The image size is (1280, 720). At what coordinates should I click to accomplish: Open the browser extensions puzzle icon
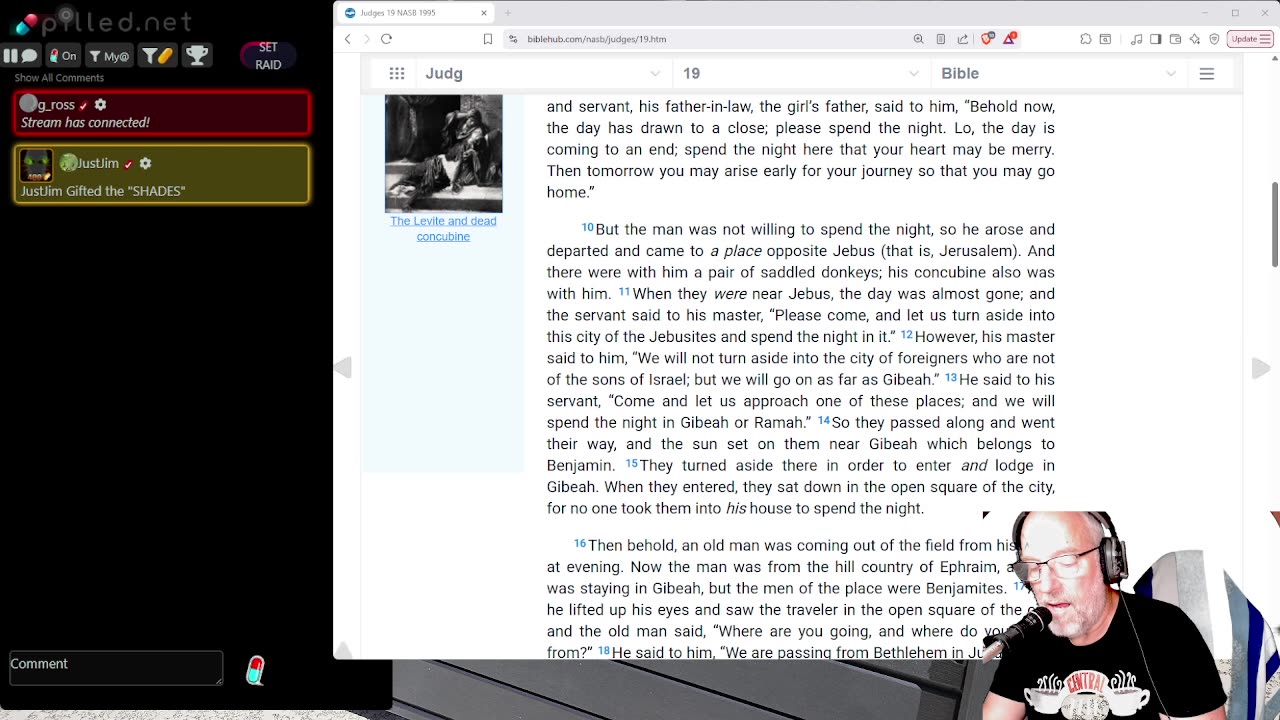pyautogui.click(x=1086, y=39)
